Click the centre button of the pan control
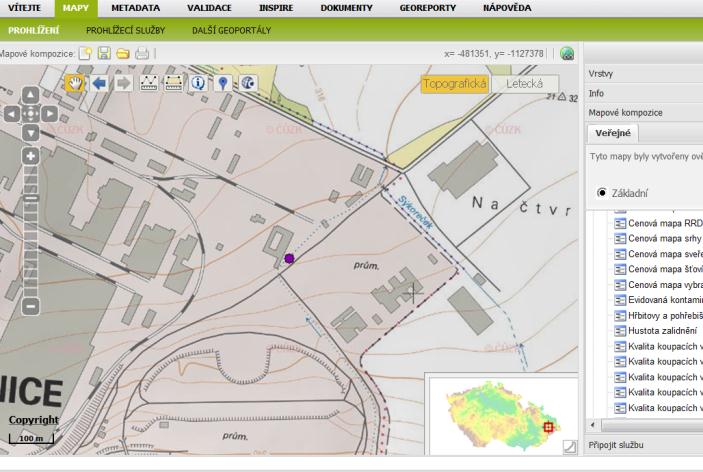703x472 pixels. (x=30, y=114)
